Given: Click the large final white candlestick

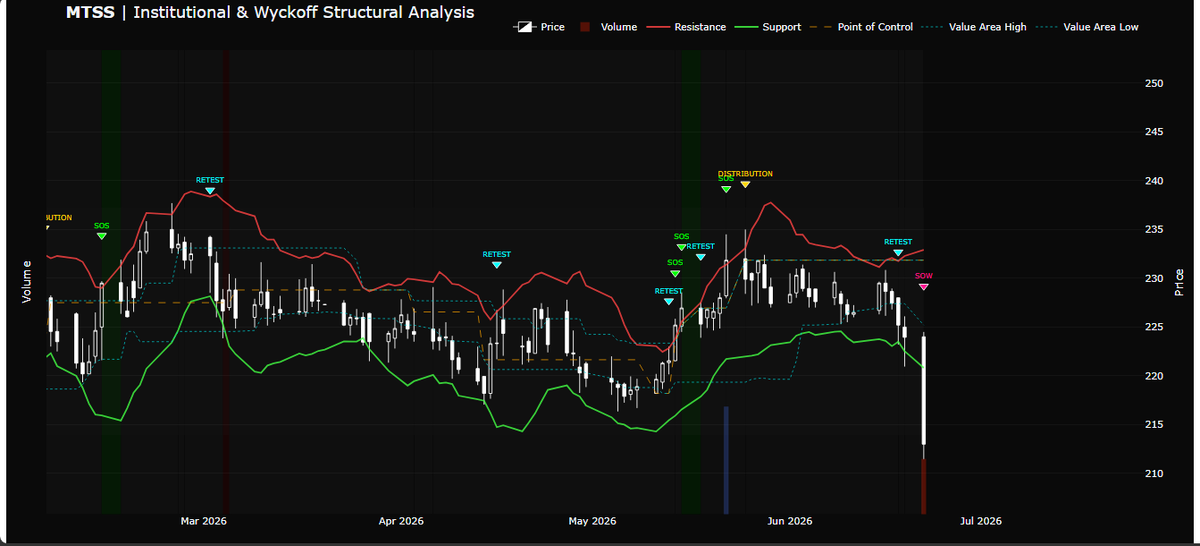Looking at the screenshot, I should pyautogui.click(x=923, y=390).
